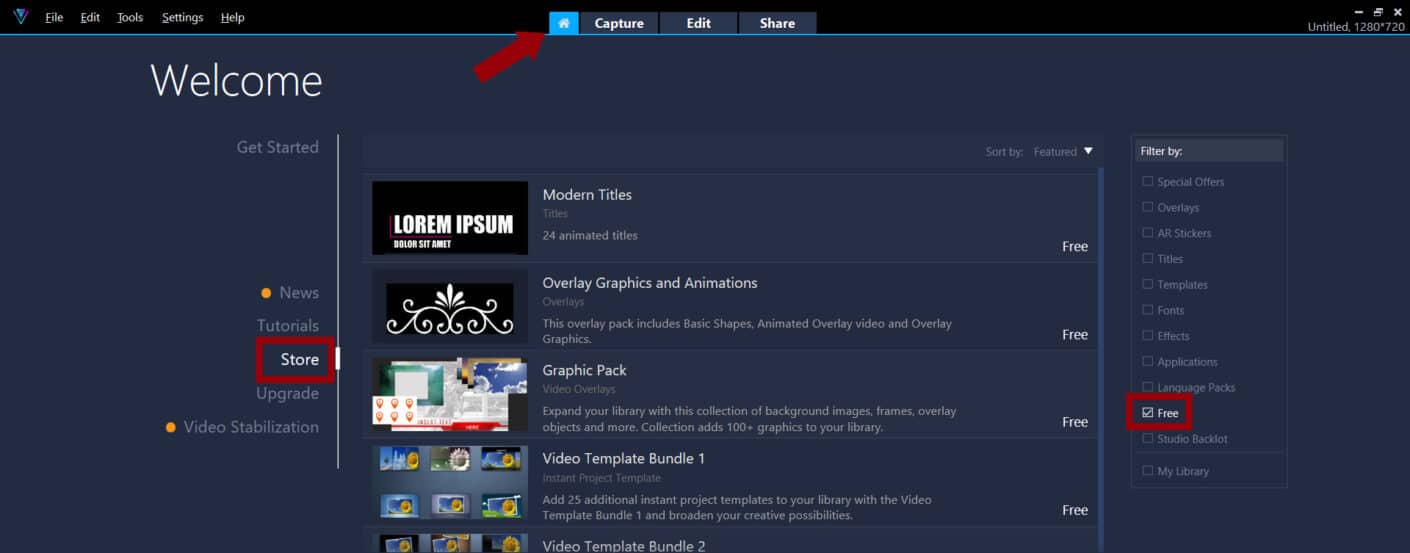This screenshot has width=1410, height=553.
Task: Click the Get Started link
Action: click(x=277, y=147)
